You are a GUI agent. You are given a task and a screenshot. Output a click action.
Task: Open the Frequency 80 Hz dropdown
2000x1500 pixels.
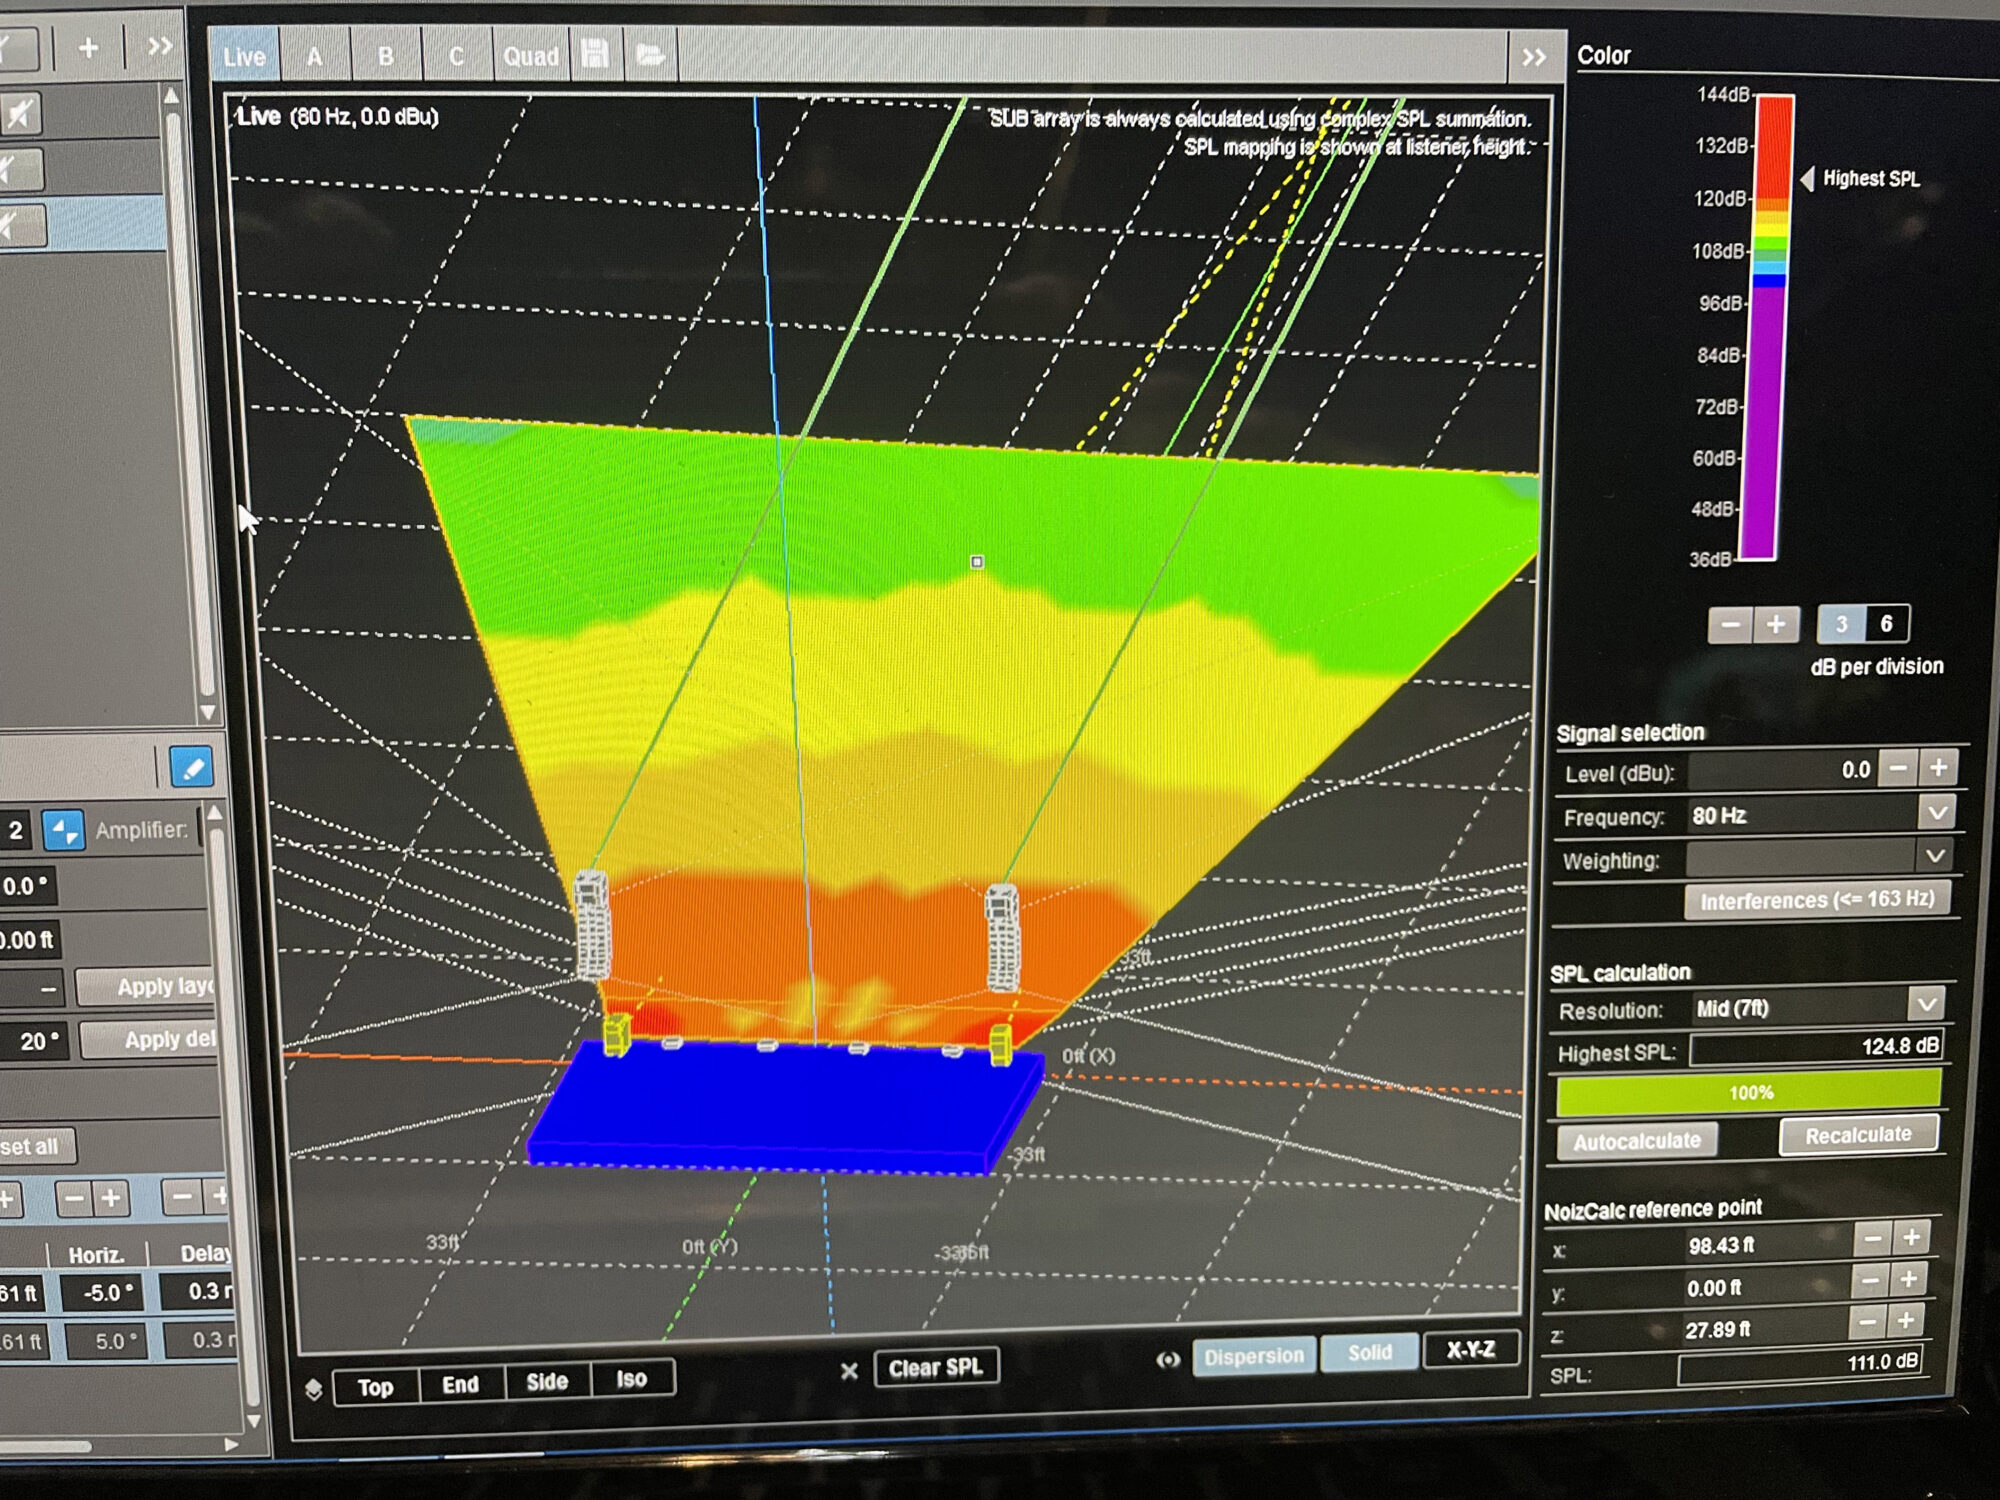click(1937, 813)
